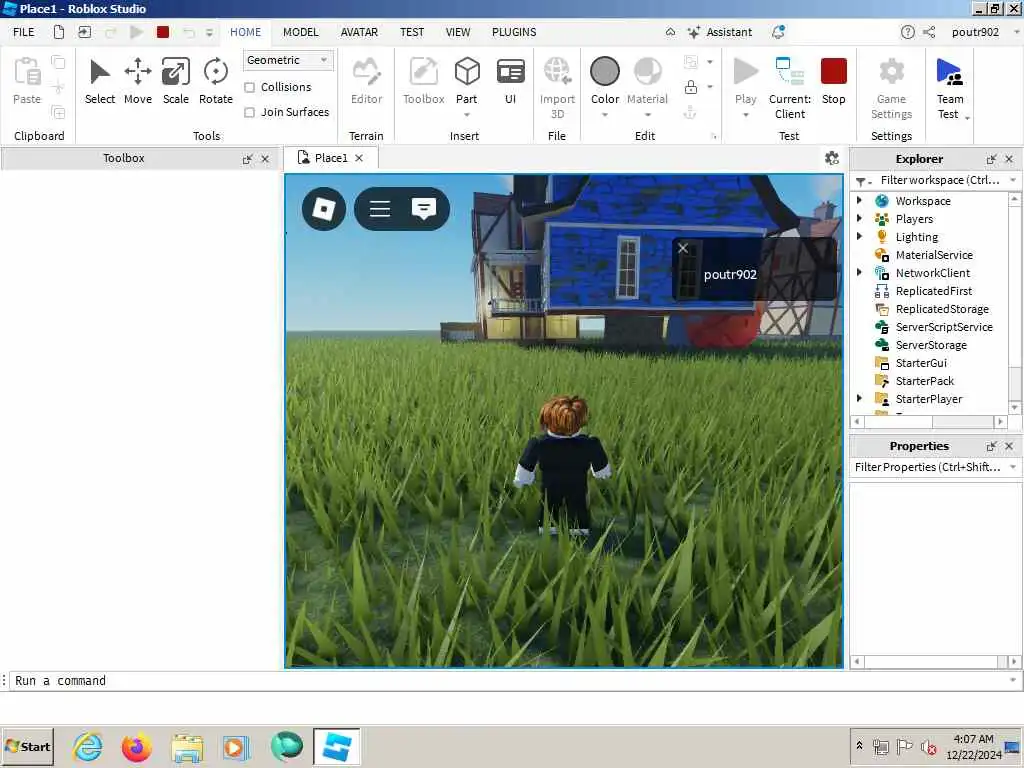Image resolution: width=1024 pixels, height=768 pixels.
Task: Open viewport settings gear
Action: [831, 158]
